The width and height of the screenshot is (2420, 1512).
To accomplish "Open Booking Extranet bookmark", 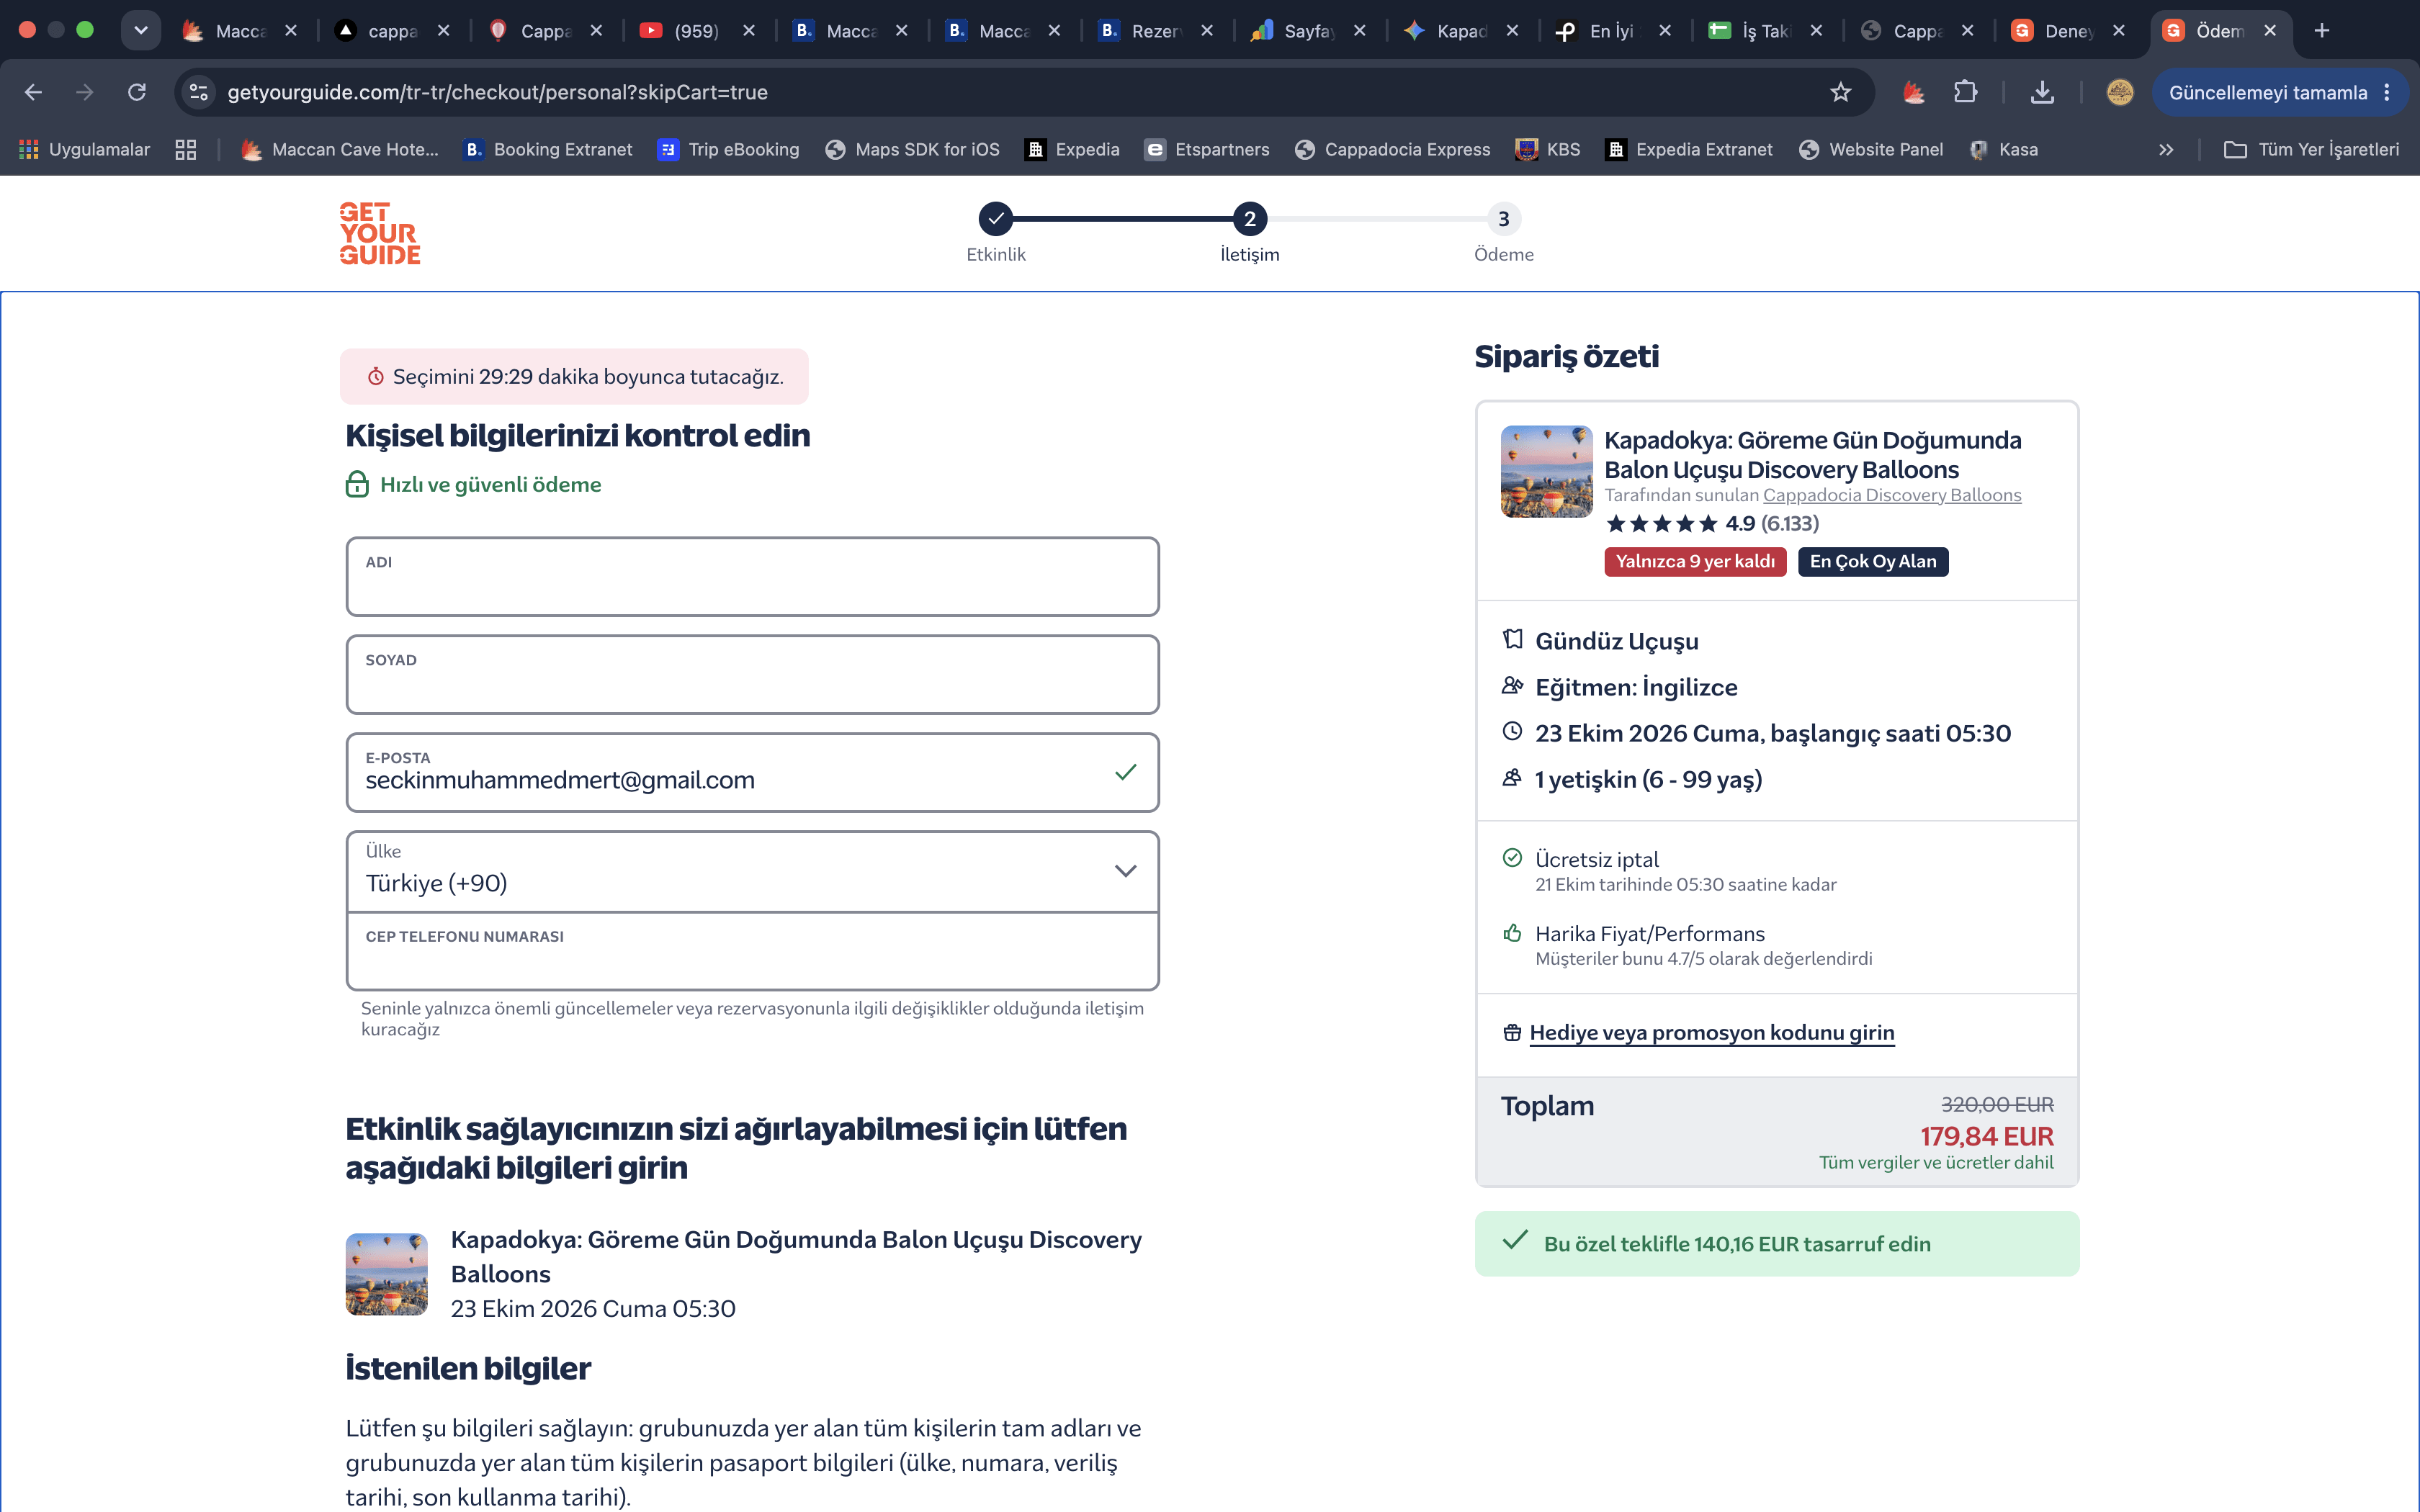I will [x=548, y=150].
